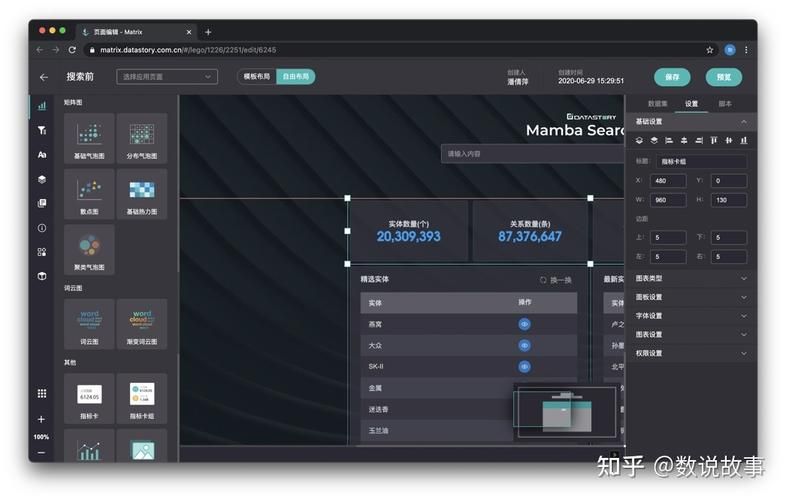Screen dimensions: 786x500
Task: Reload the page in the browser
Action: tap(72, 50)
